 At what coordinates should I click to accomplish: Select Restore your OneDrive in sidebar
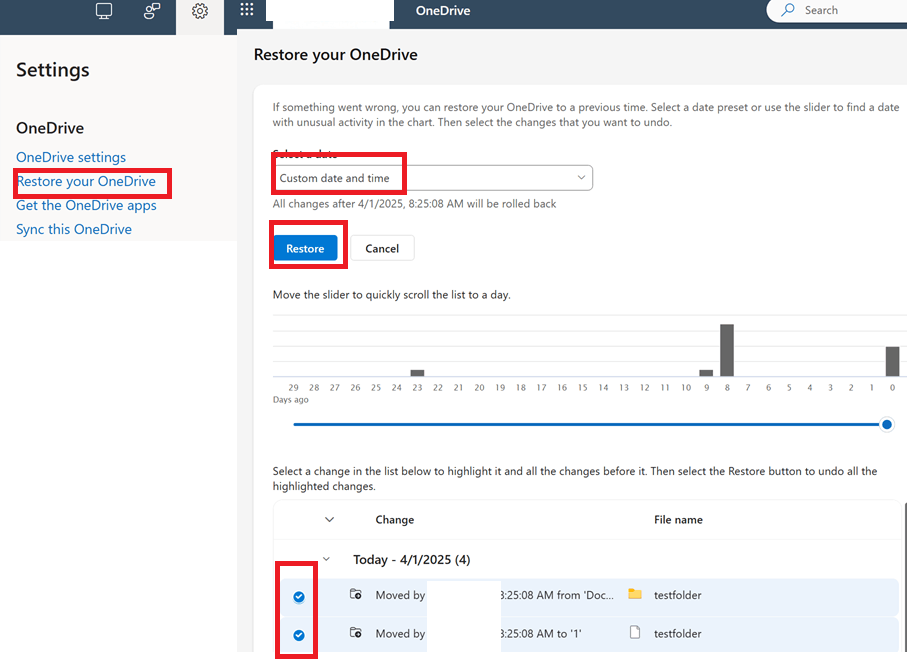(x=86, y=182)
